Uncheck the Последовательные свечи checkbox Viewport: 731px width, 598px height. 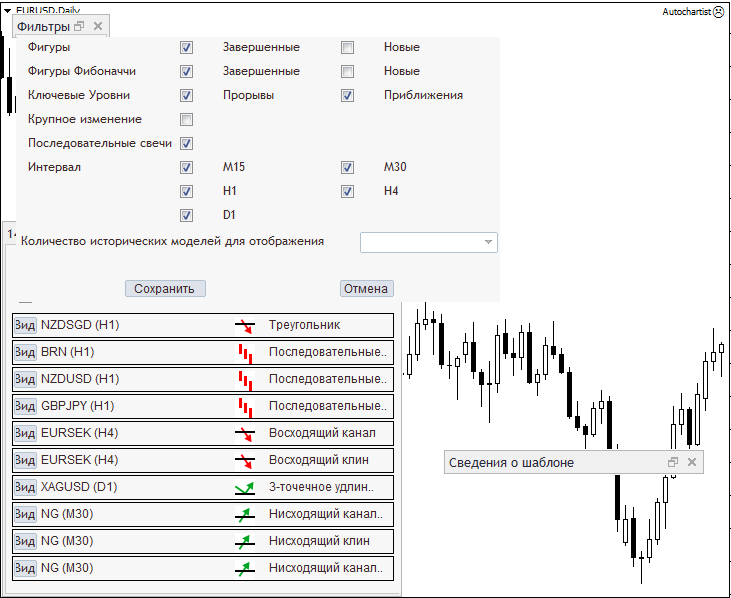(x=186, y=144)
